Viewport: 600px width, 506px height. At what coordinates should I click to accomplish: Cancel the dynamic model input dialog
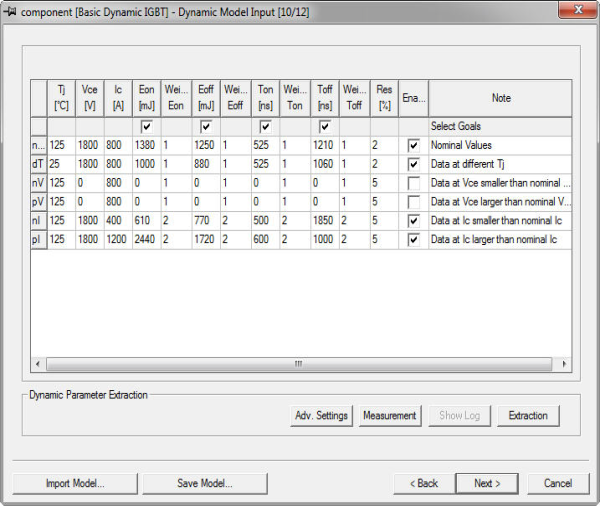click(558, 483)
